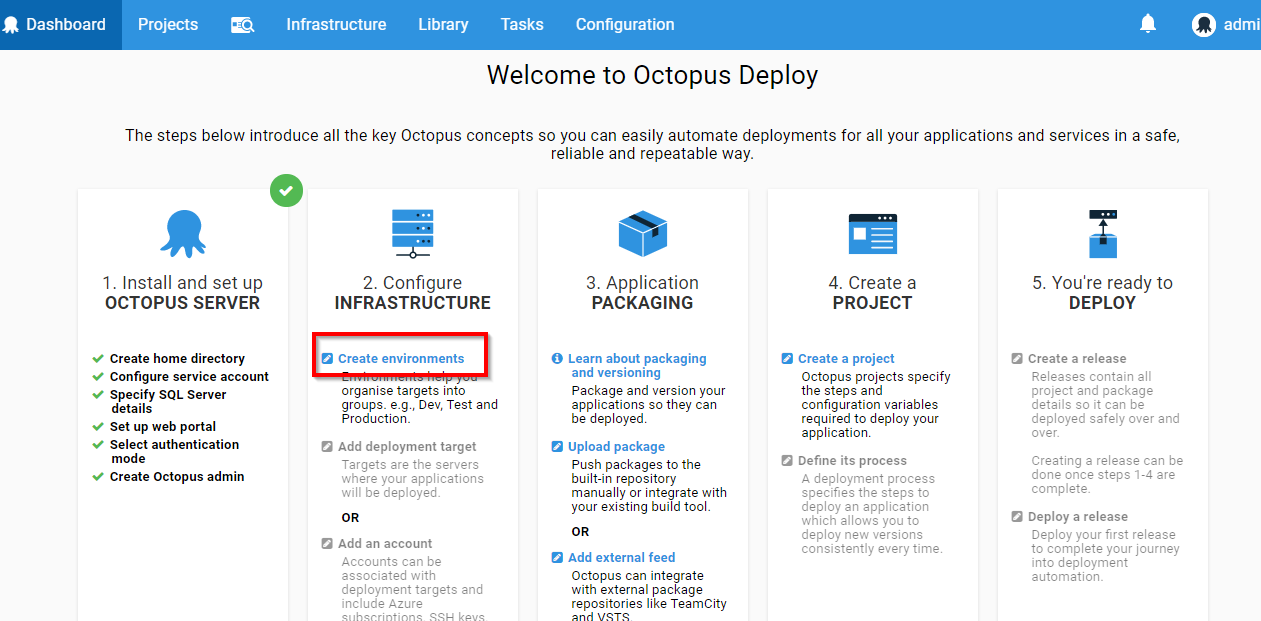Click the server stack infrastructure icon
1261x621 pixels.
point(412,233)
